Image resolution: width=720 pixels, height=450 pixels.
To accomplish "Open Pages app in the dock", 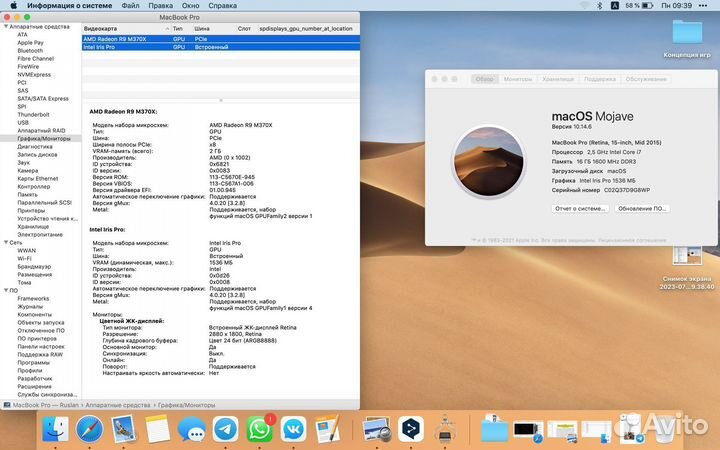I will click(x=328, y=429).
